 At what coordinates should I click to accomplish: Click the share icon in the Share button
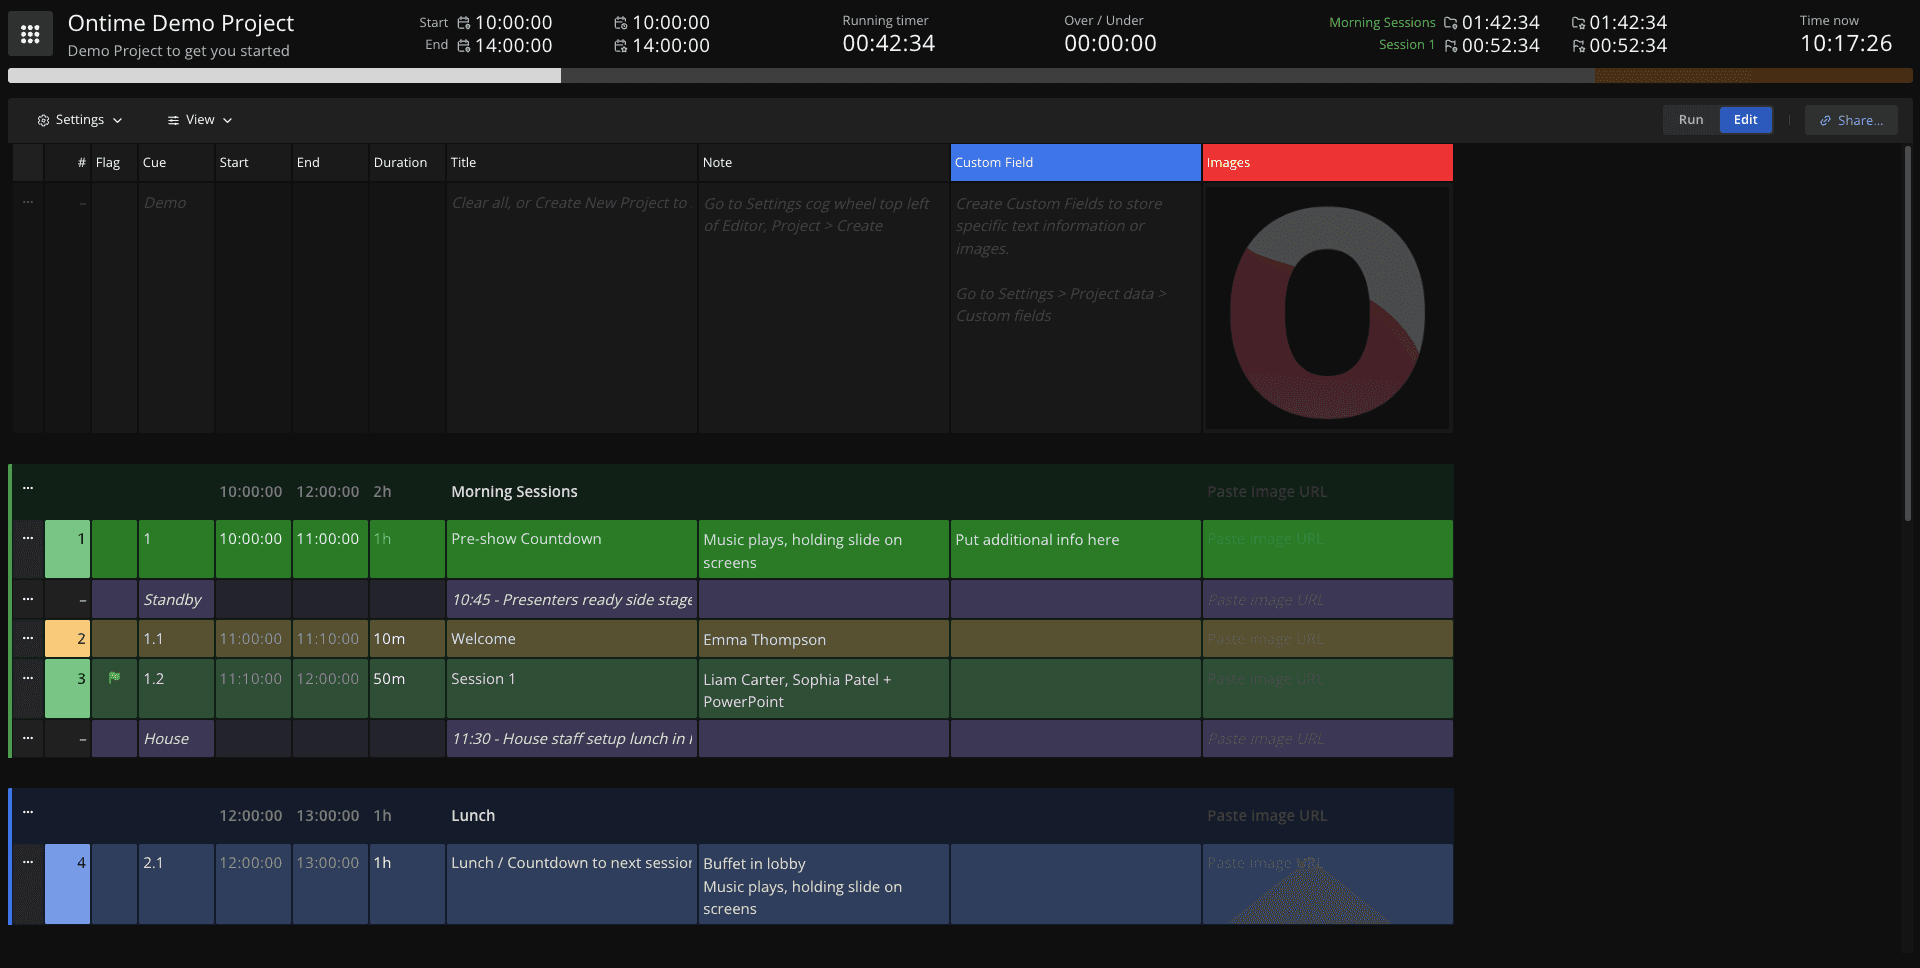[1824, 120]
